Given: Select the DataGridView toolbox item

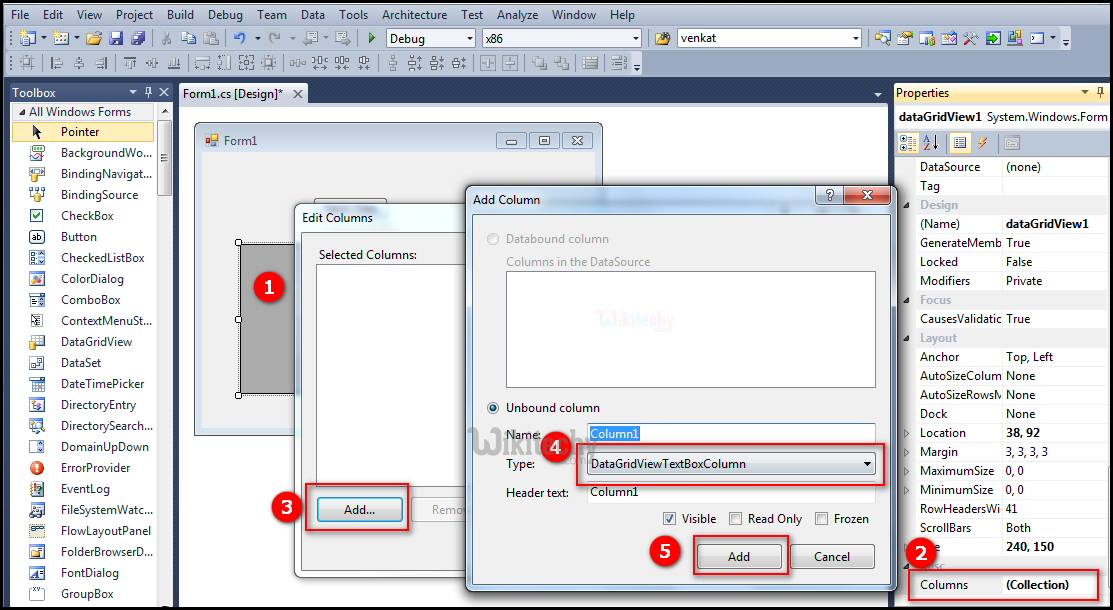Looking at the screenshot, I should pos(96,342).
